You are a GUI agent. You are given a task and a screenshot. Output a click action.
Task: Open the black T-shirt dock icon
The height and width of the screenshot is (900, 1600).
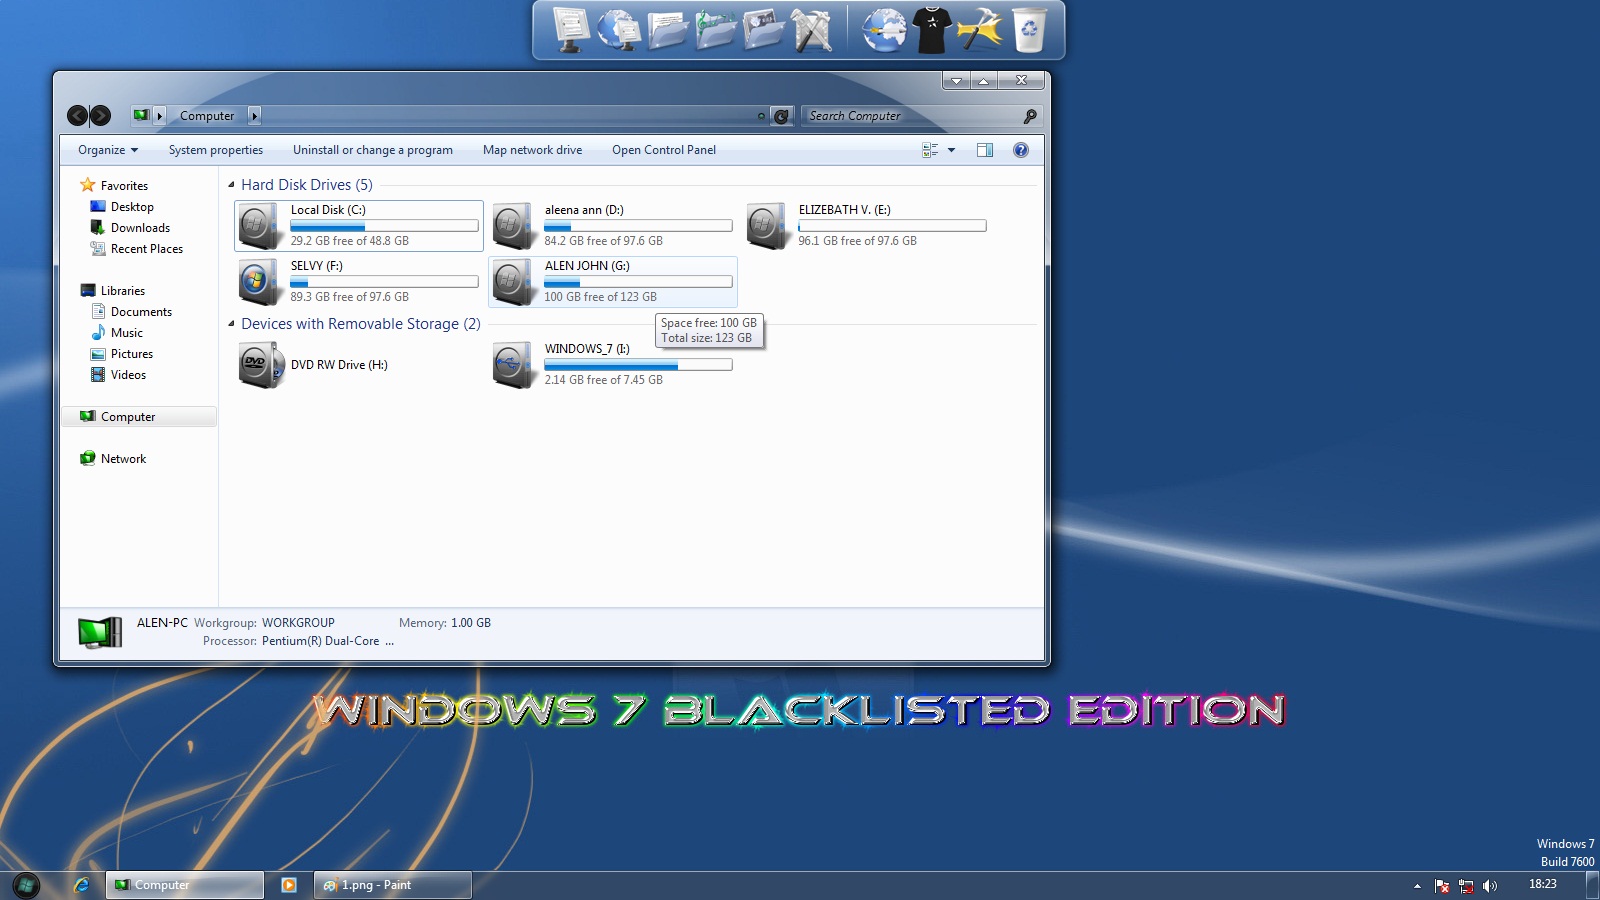[x=932, y=29]
